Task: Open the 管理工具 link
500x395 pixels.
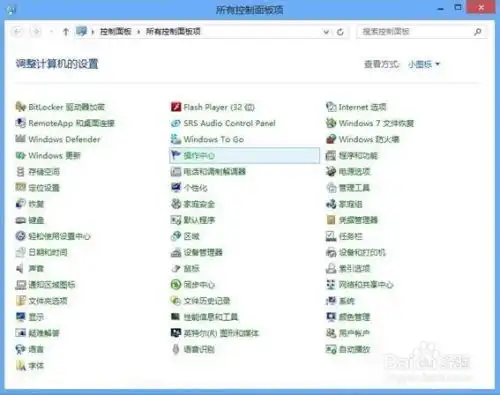Action: [354, 188]
